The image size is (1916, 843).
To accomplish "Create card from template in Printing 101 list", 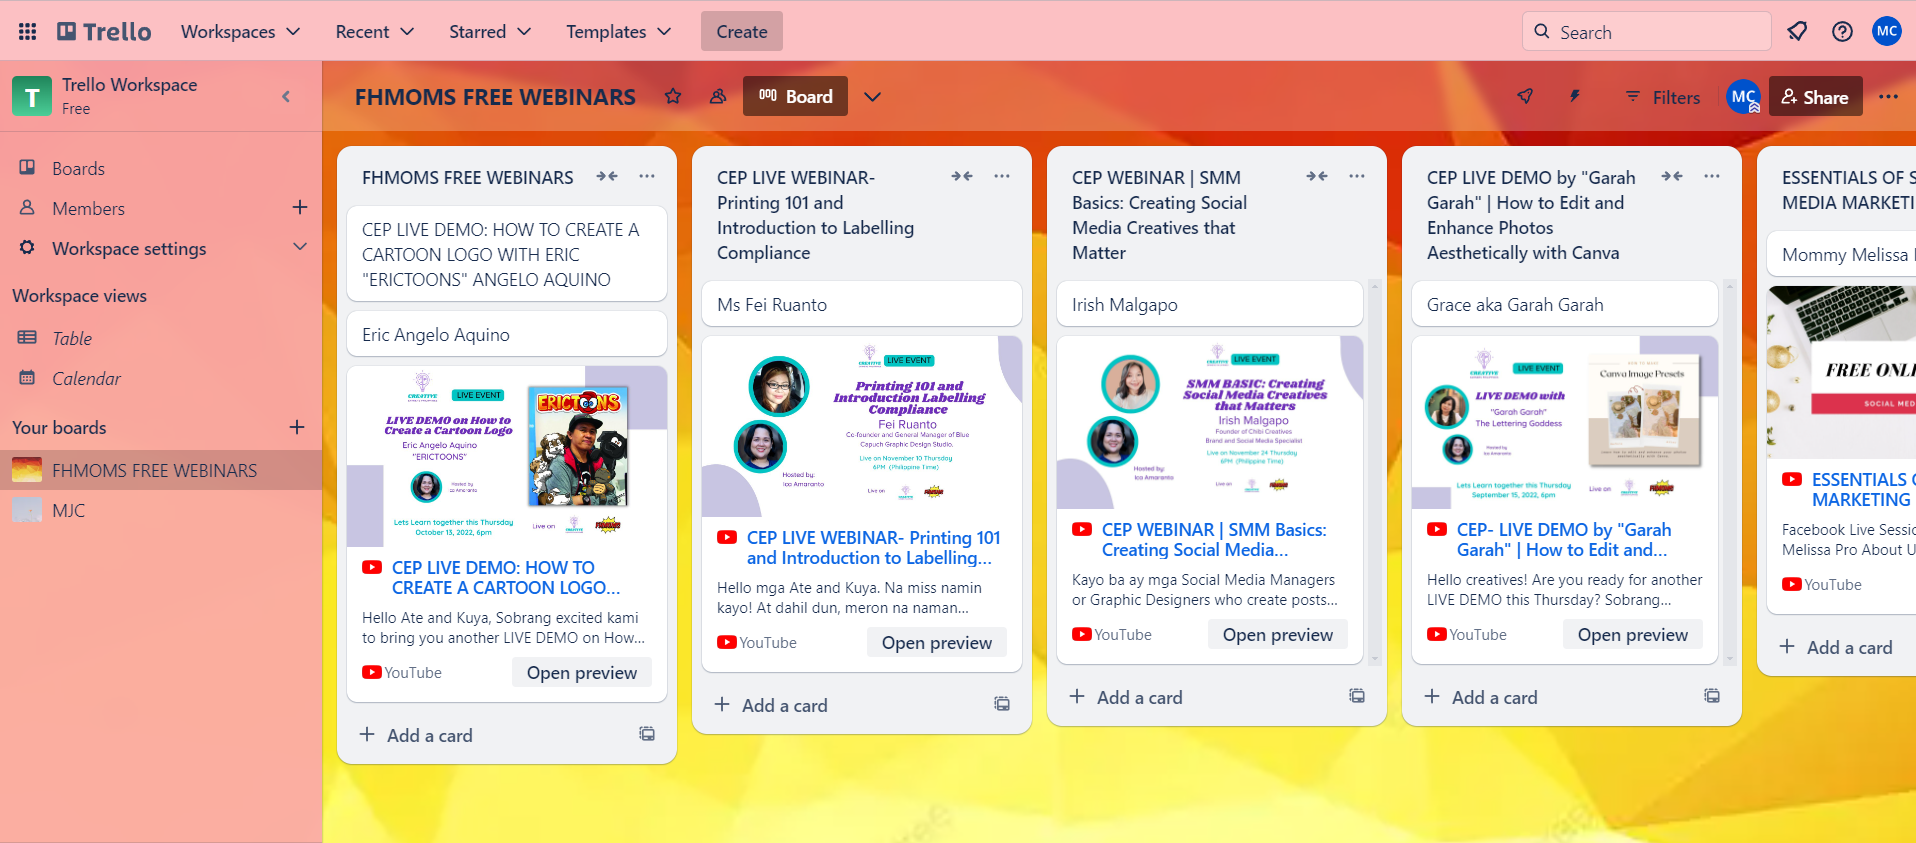I will click(1002, 704).
